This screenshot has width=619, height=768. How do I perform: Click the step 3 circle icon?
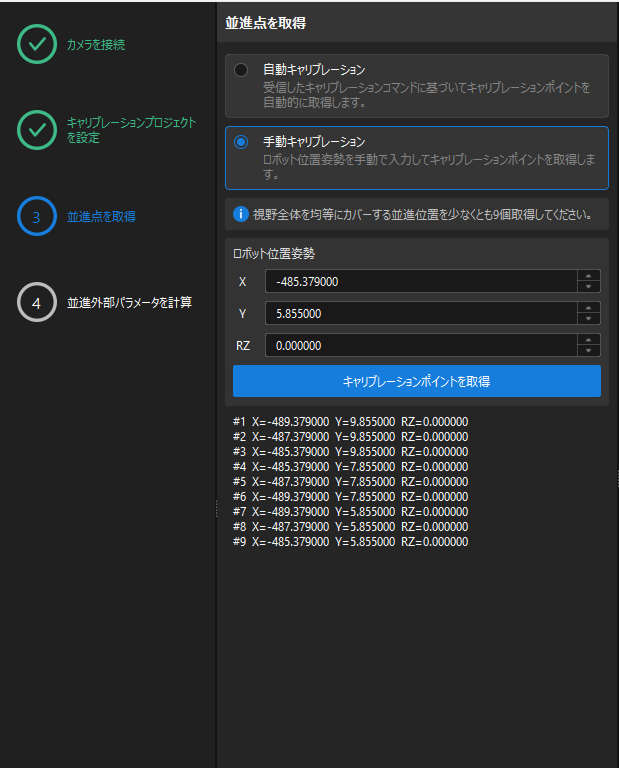(37, 216)
